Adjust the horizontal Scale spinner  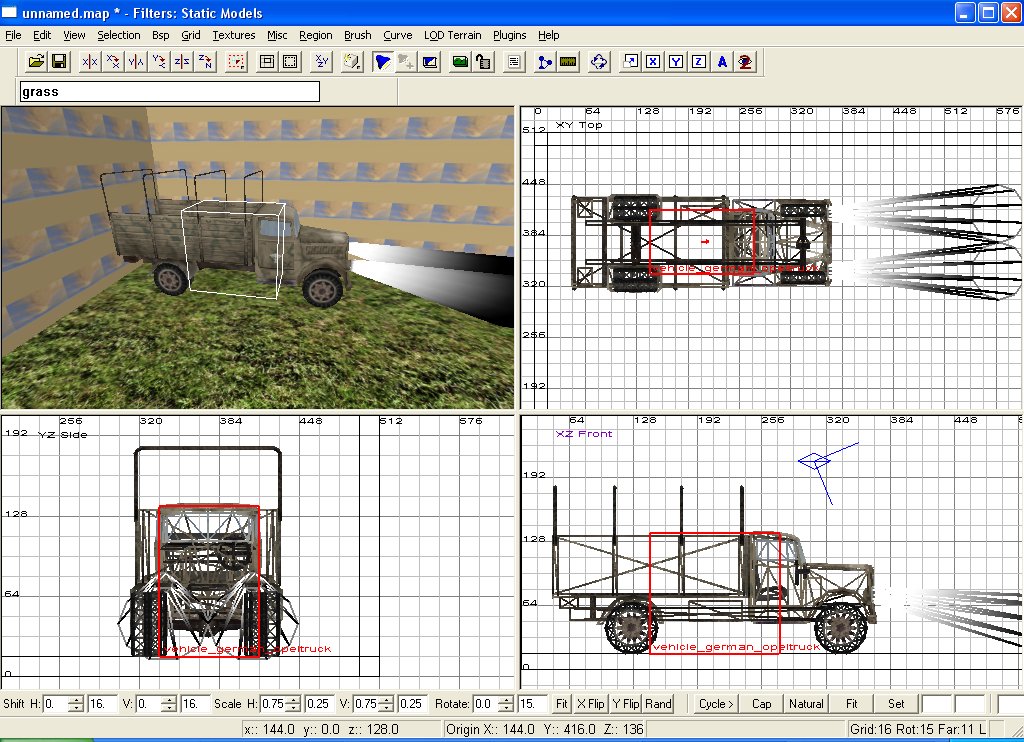click(295, 704)
